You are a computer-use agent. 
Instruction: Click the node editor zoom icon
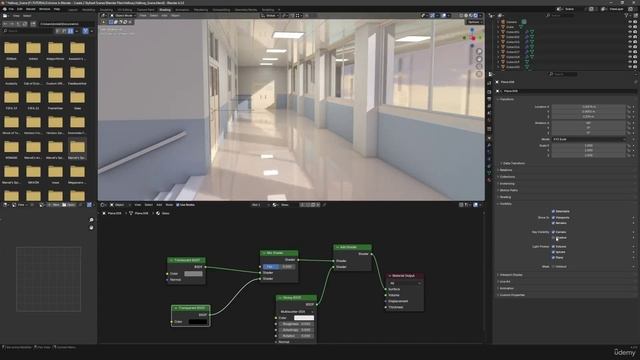point(91,220)
